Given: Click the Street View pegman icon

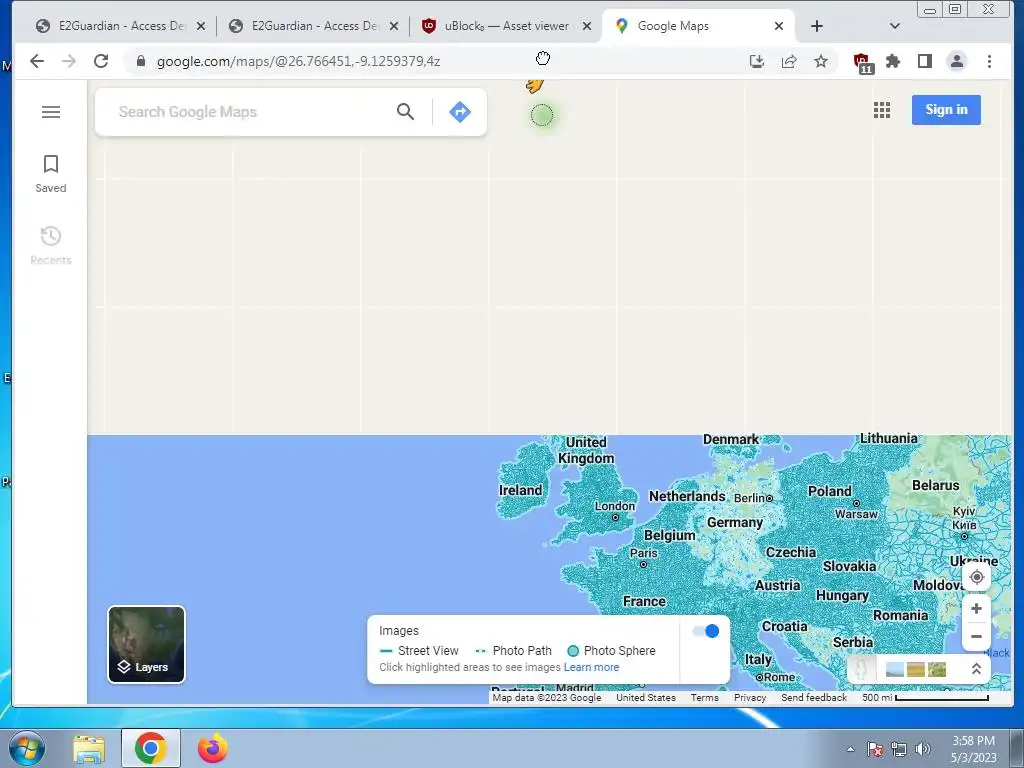Looking at the screenshot, I should tap(861, 669).
